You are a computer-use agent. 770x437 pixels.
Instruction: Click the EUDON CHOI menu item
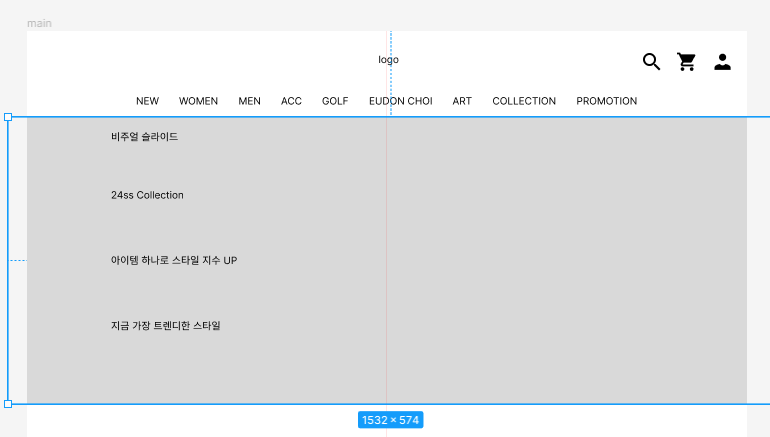401,101
